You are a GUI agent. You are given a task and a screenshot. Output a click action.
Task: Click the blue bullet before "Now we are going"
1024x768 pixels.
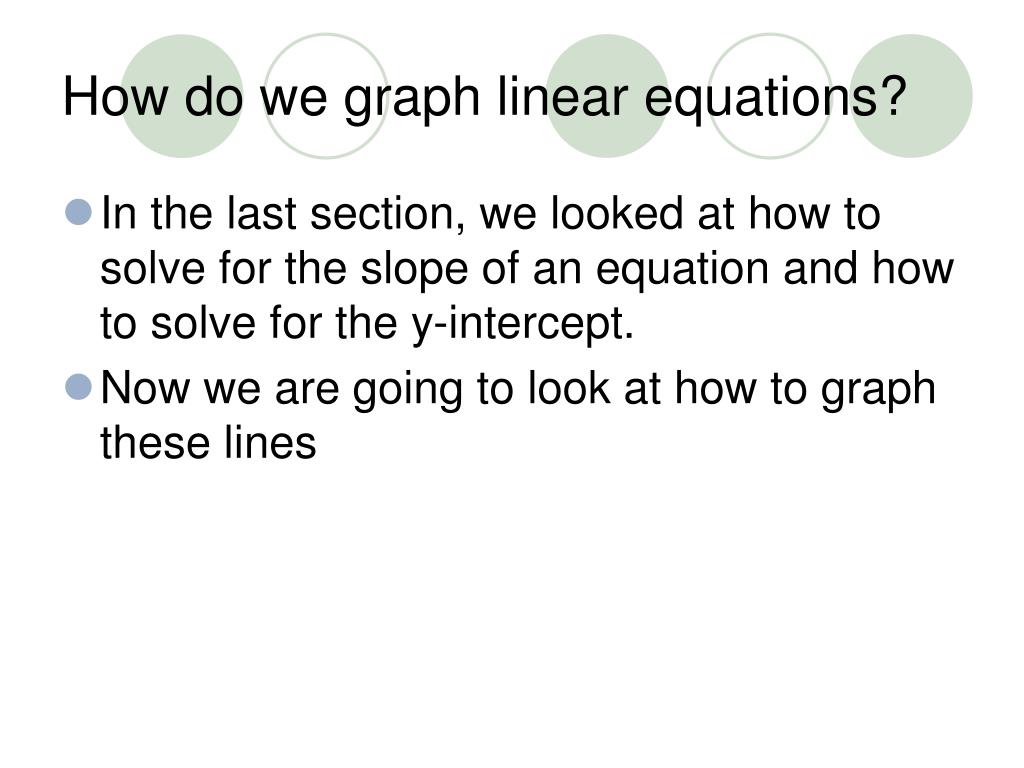(79, 387)
